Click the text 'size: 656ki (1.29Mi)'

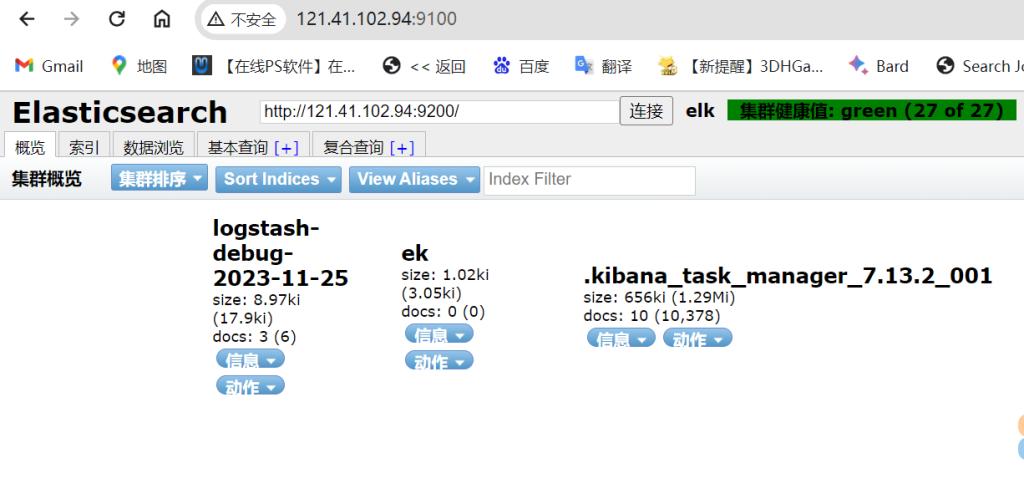pyautogui.click(x=659, y=299)
